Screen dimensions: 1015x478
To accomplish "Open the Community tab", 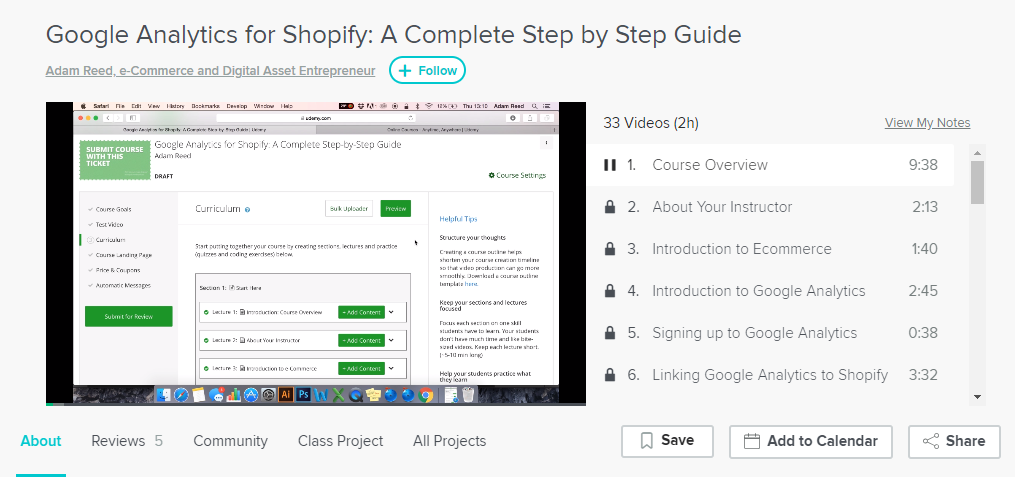I will pyautogui.click(x=230, y=441).
